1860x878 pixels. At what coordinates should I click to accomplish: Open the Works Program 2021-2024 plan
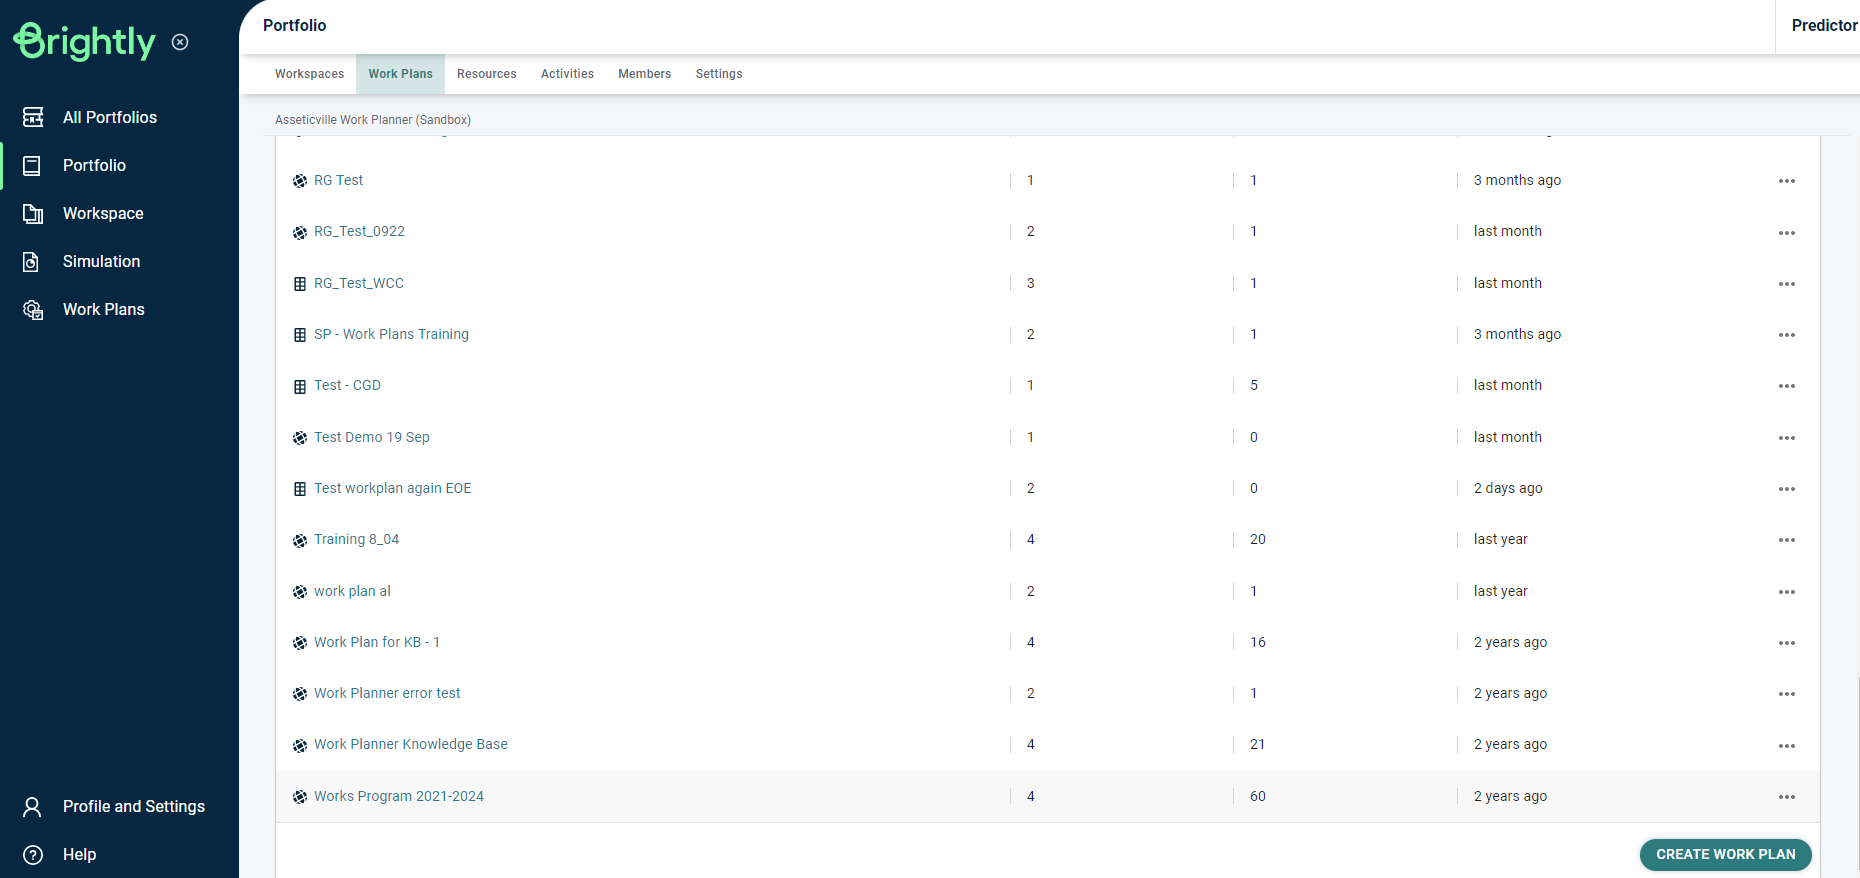pos(399,796)
